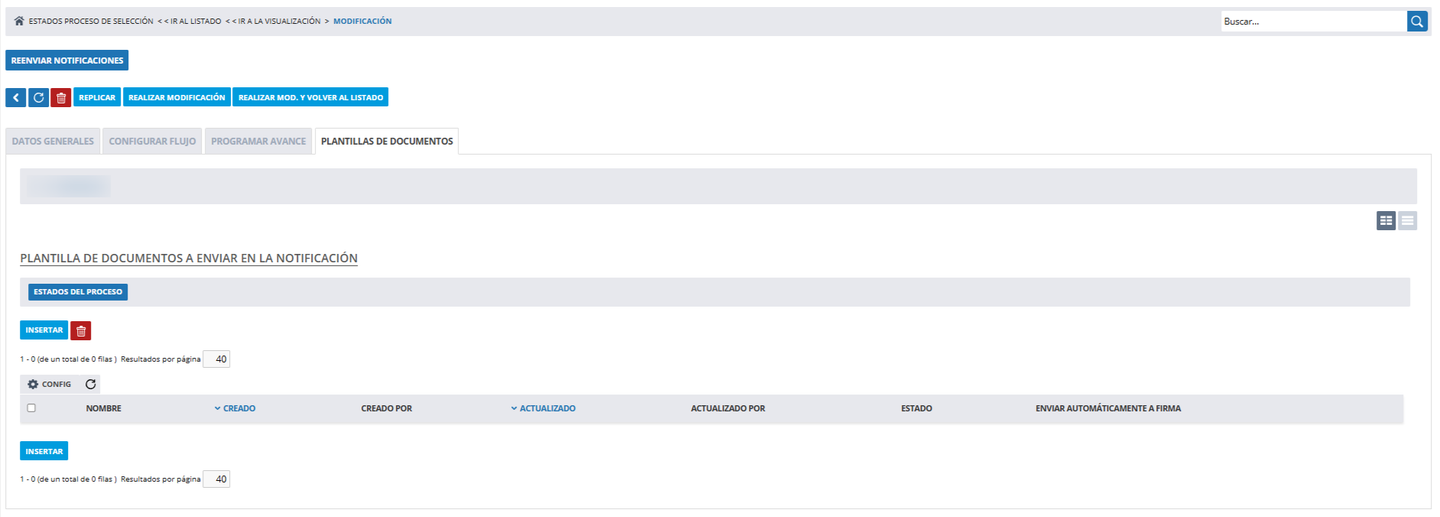Click lower results-per-page field
1440x517 pixels.
(x=217, y=479)
